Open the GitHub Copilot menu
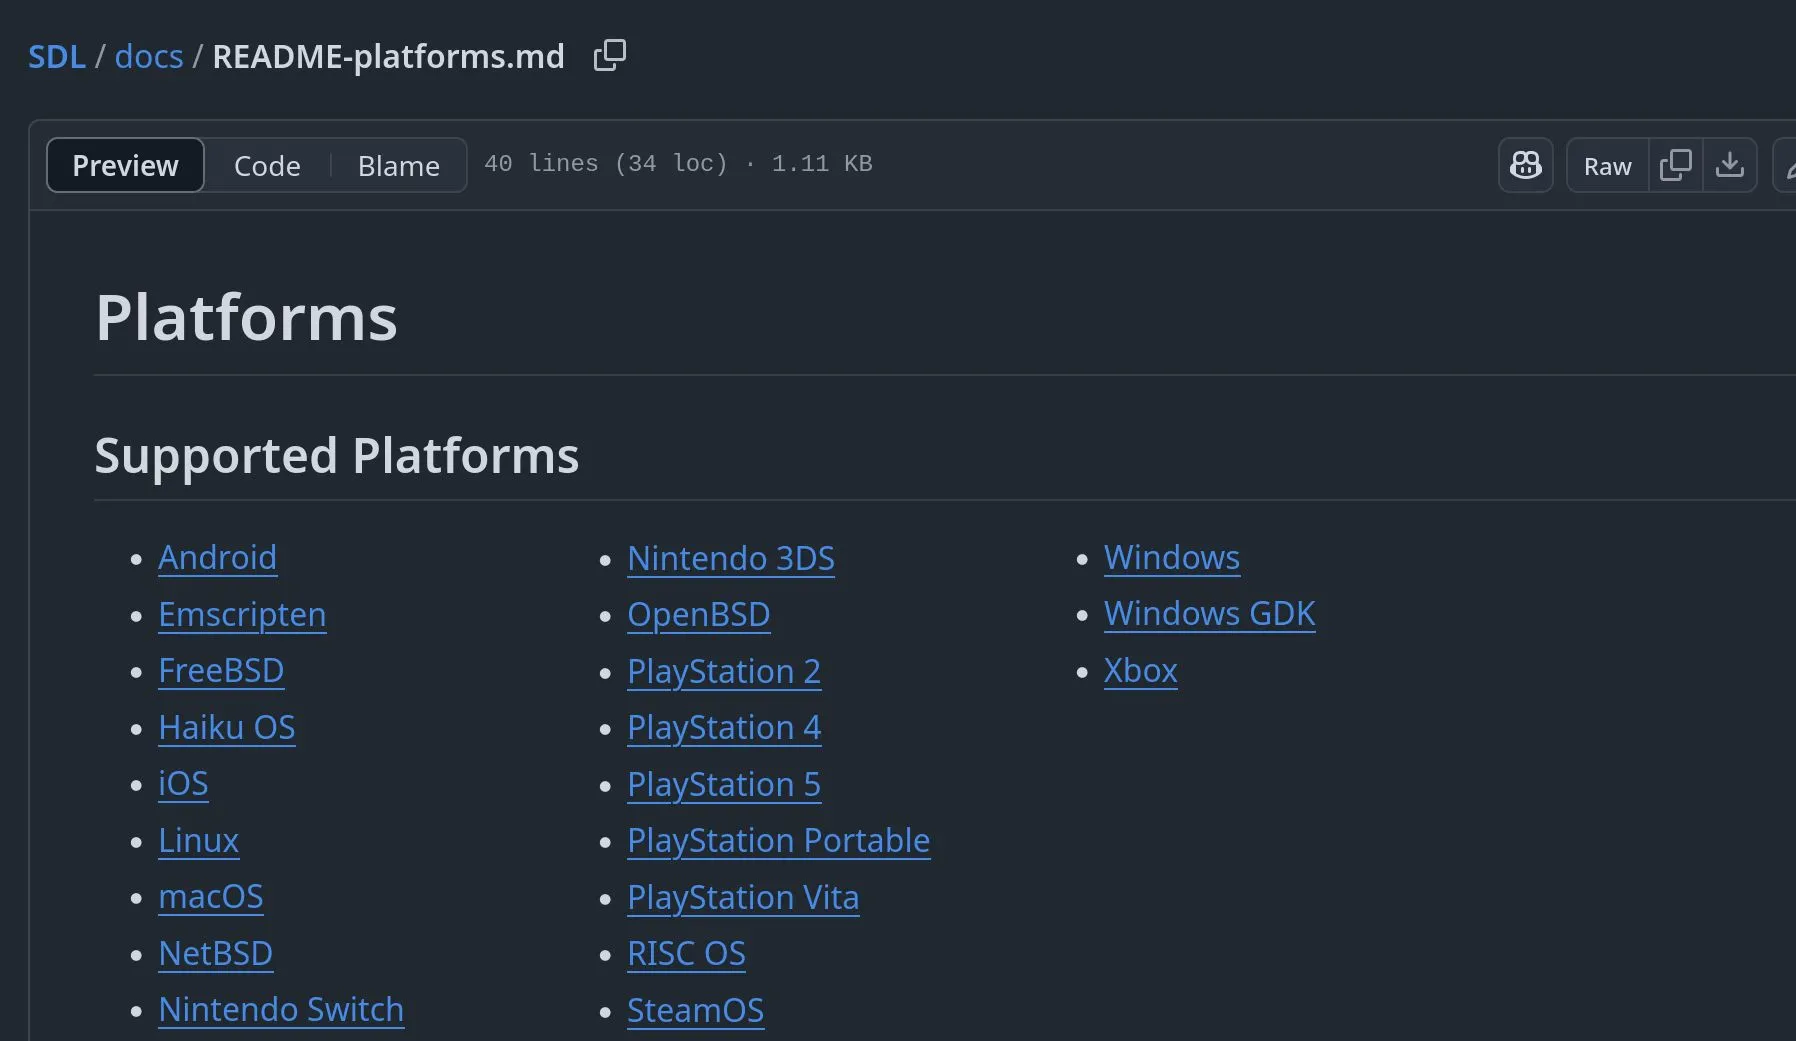The width and height of the screenshot is (1796, 1041). click(1524, 165)
